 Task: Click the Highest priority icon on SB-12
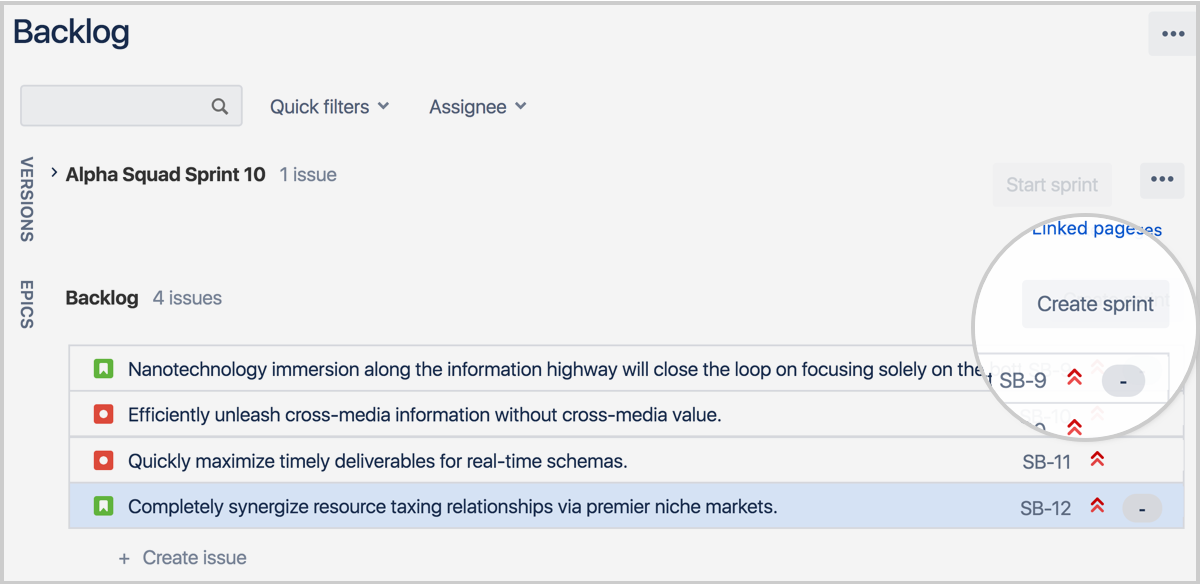(x=1096, y=507)
